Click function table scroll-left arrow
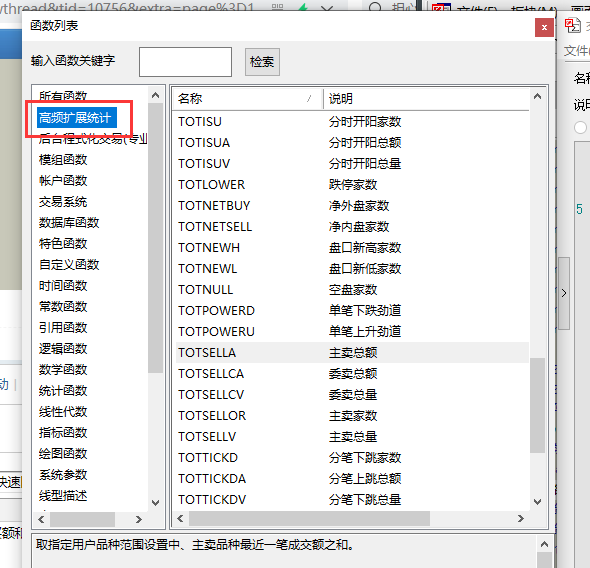Viewport: 590px width, 568px height. coord(180,519)
